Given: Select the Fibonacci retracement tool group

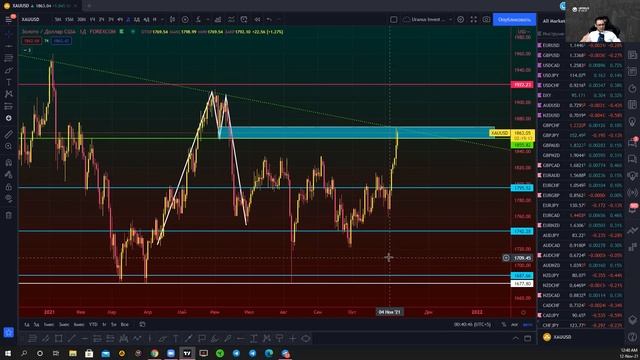Looking at the screenshot, I should pyautogui.click(x=9, y=58).
